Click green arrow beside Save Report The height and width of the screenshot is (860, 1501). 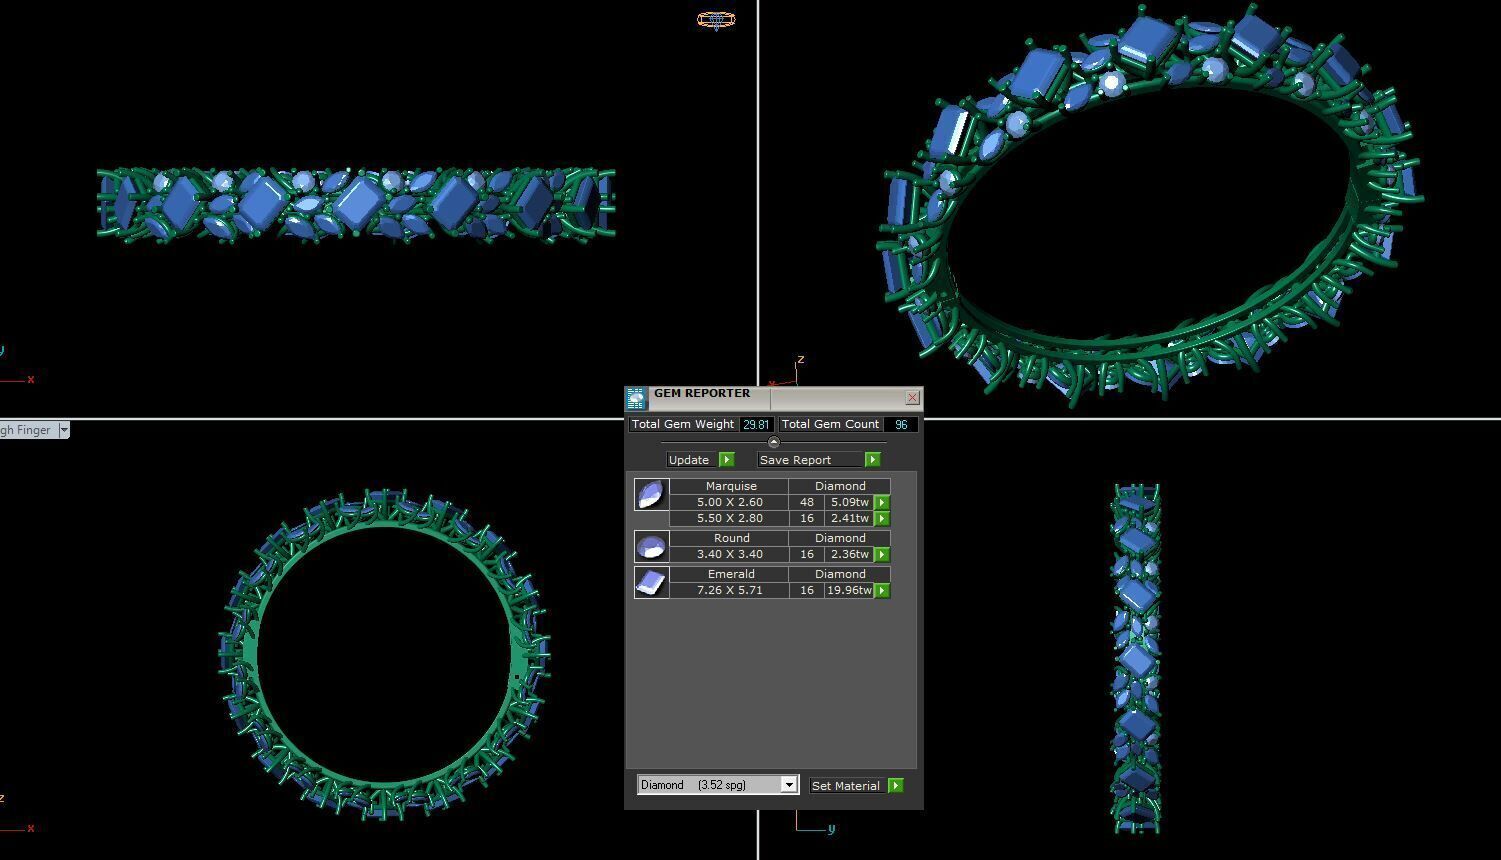[x=872, y=460]
